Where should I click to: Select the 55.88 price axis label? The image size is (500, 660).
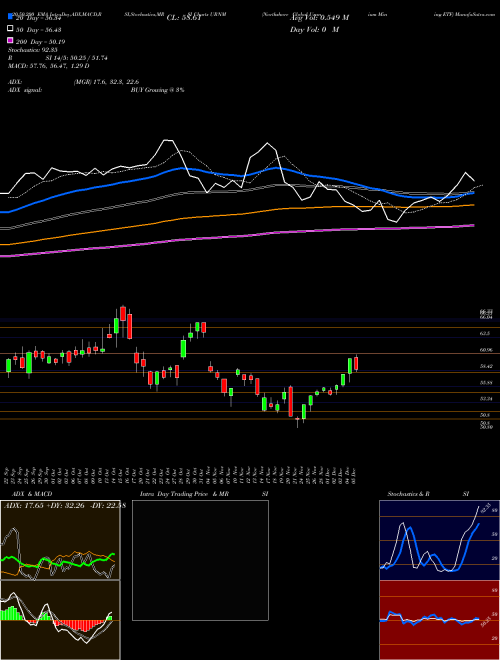(486, 383)
